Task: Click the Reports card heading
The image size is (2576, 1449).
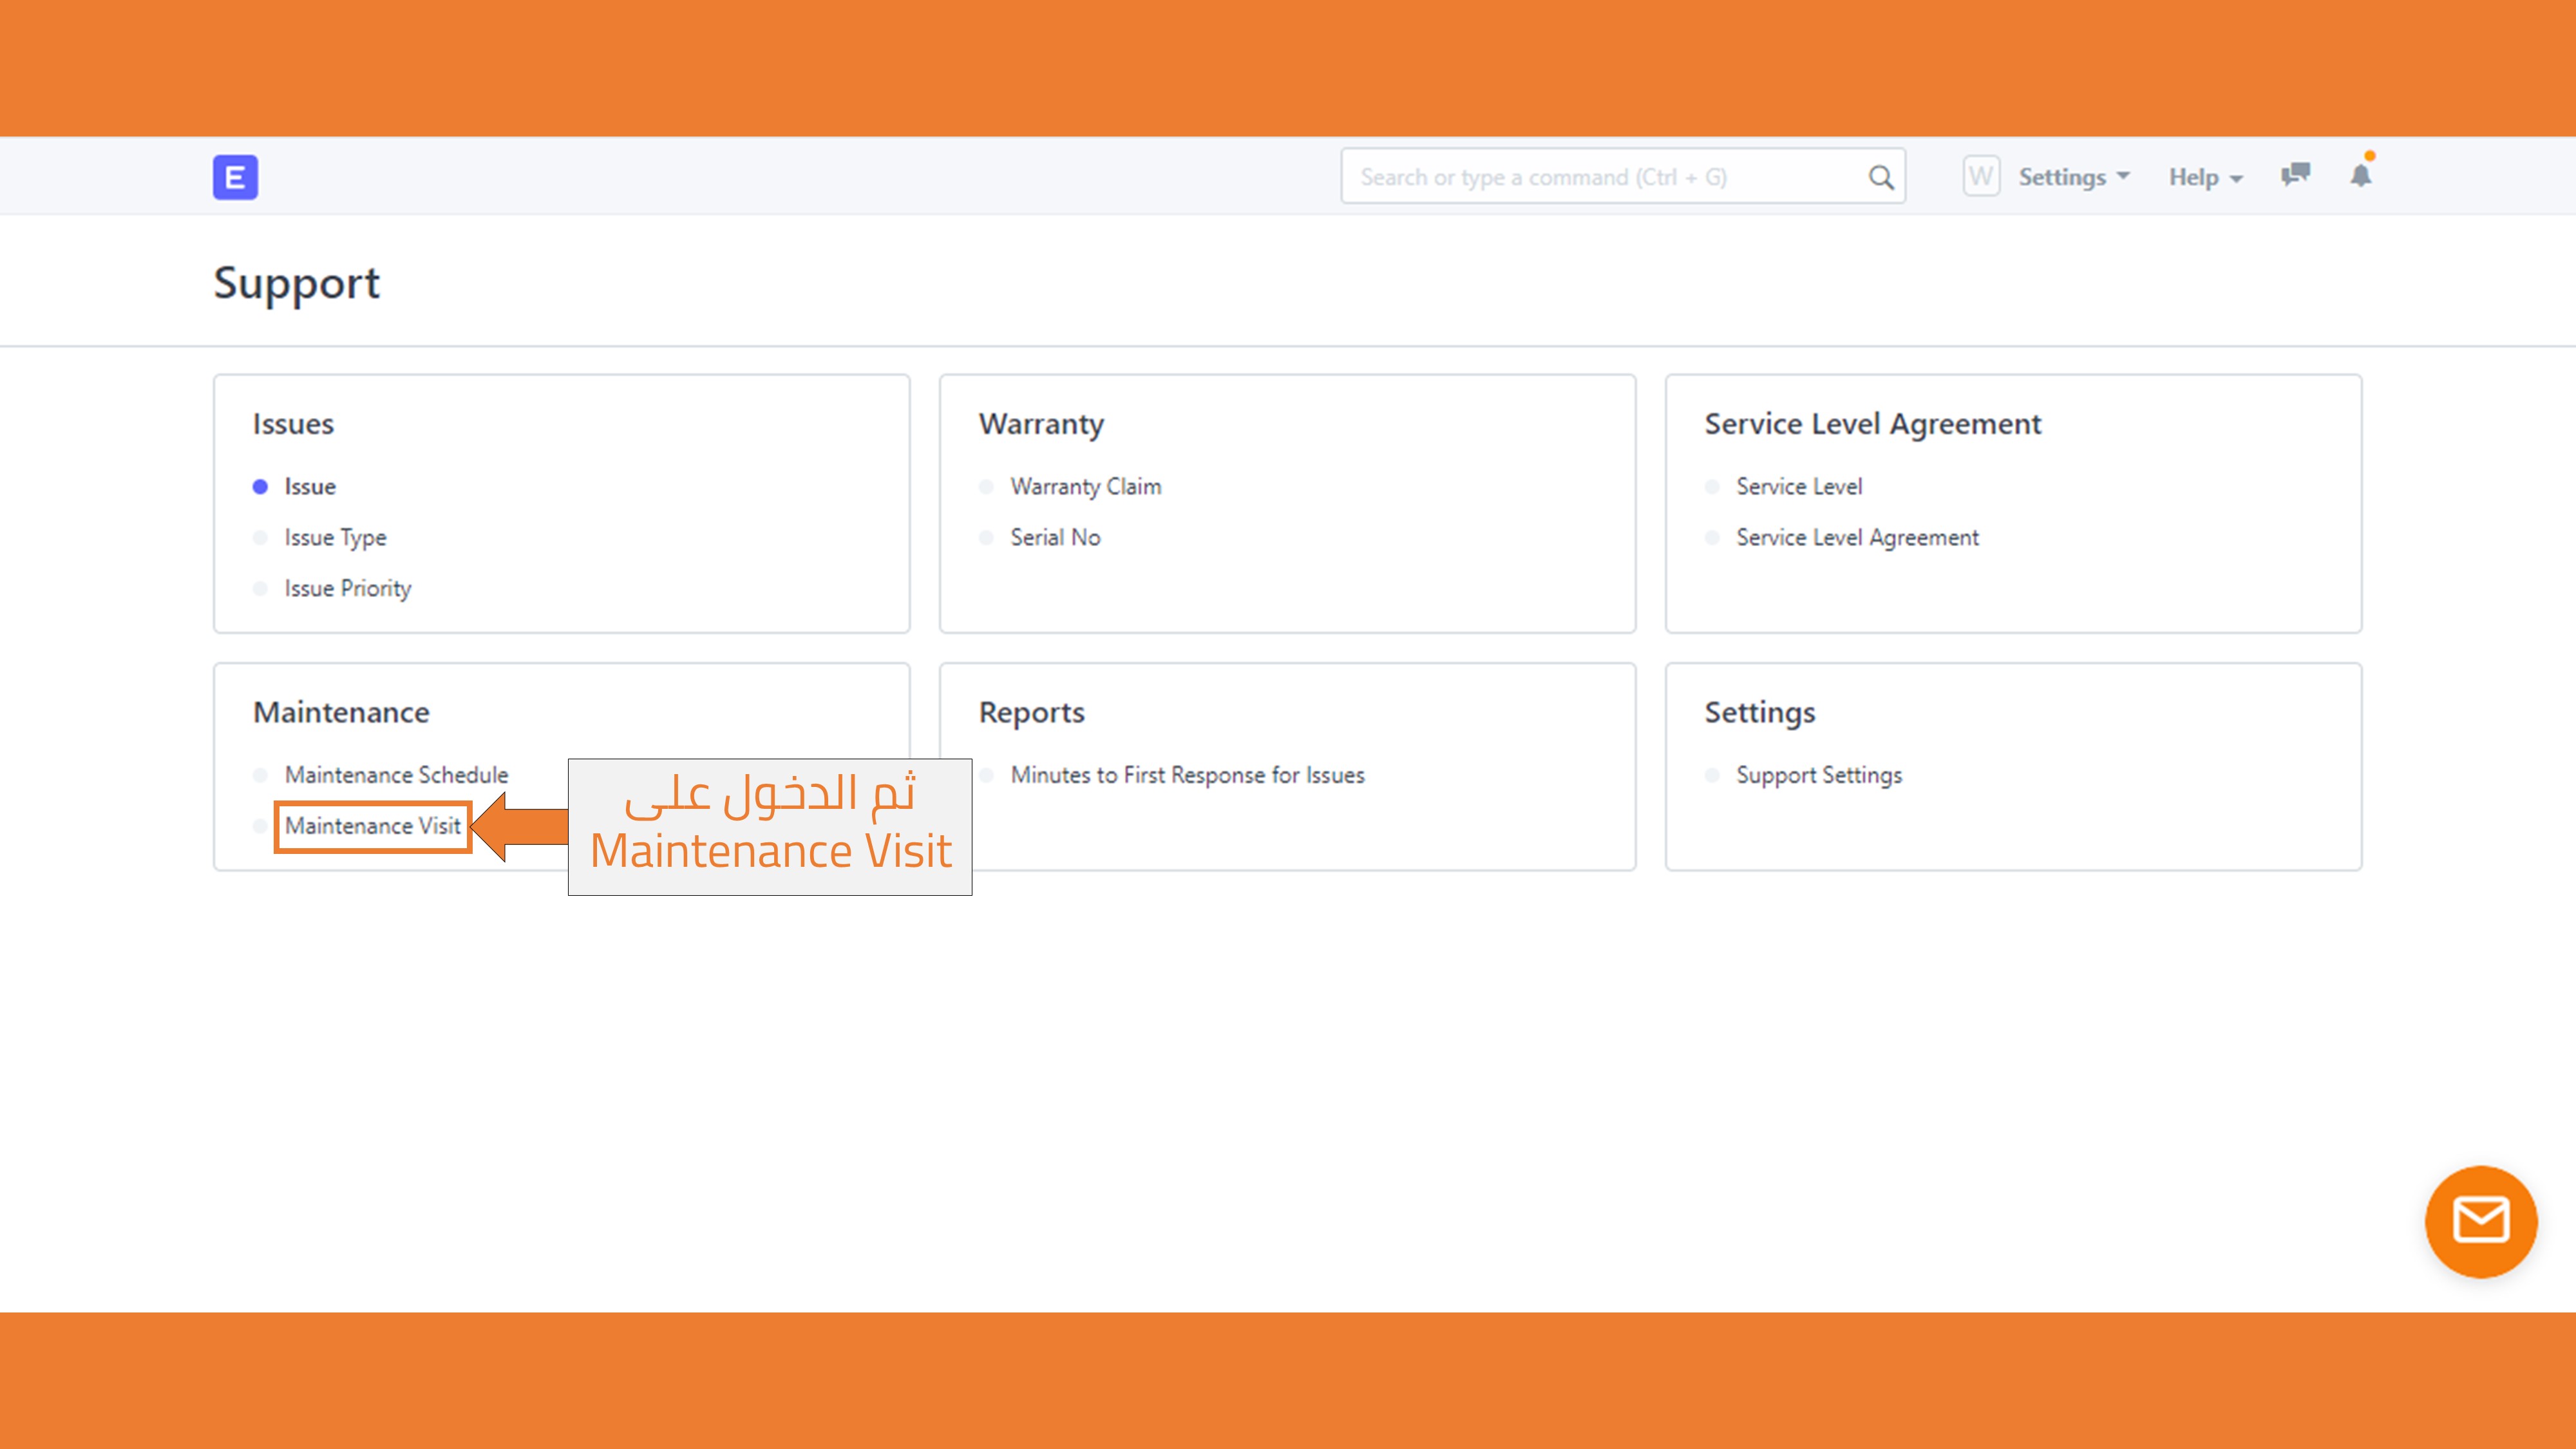Action: point(1031,714)
